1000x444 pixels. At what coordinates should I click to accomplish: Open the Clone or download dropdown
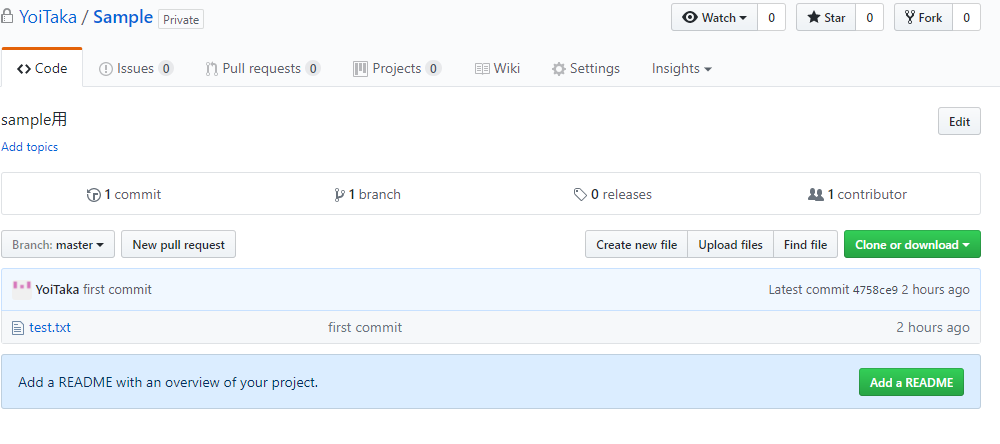click(x=912, y=244)
